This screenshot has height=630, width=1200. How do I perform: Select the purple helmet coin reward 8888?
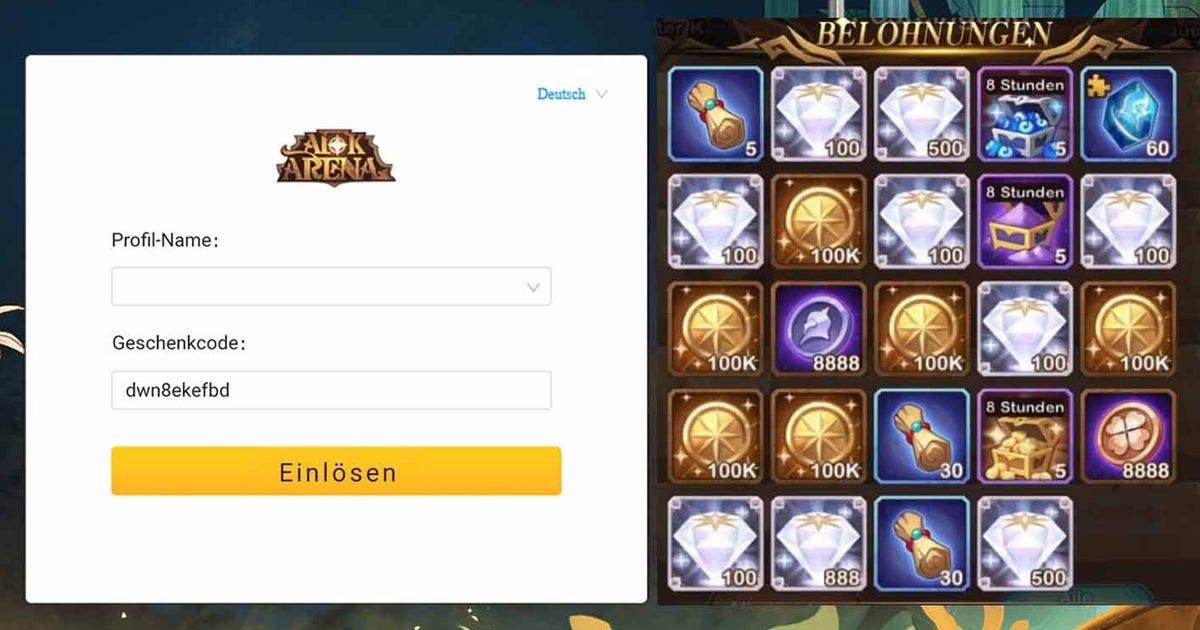coord(819,329)
